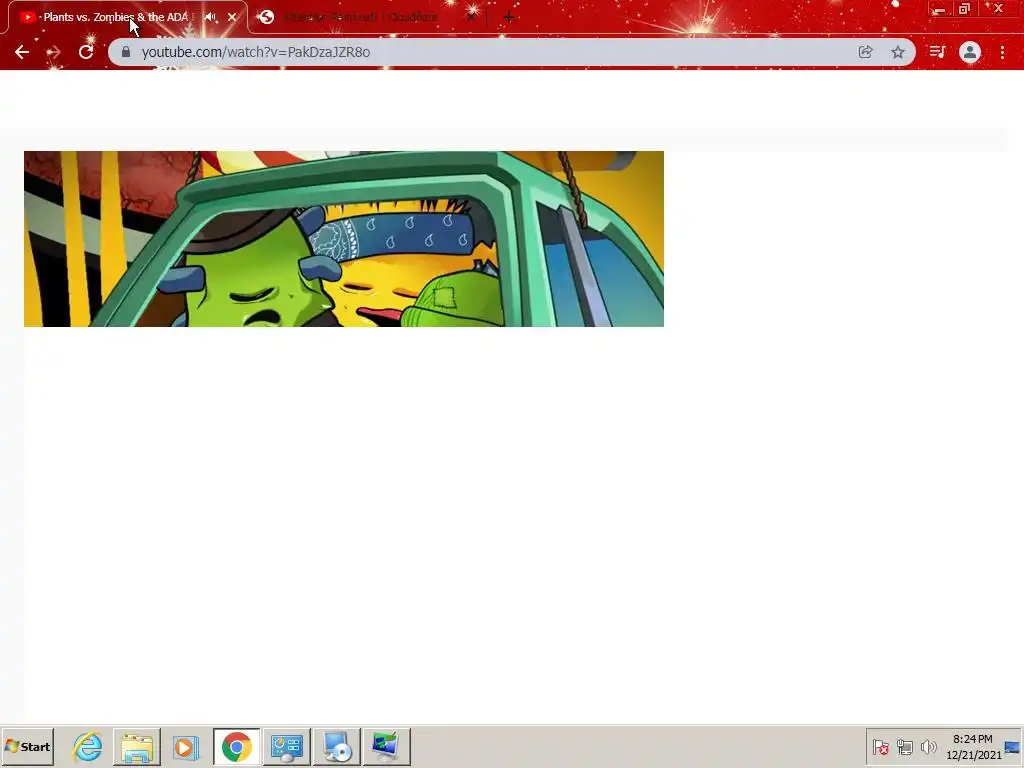Switch to the Plants vs. Zombies tab
This screenshot has height=768, width=1024.
tap(127, 17)
